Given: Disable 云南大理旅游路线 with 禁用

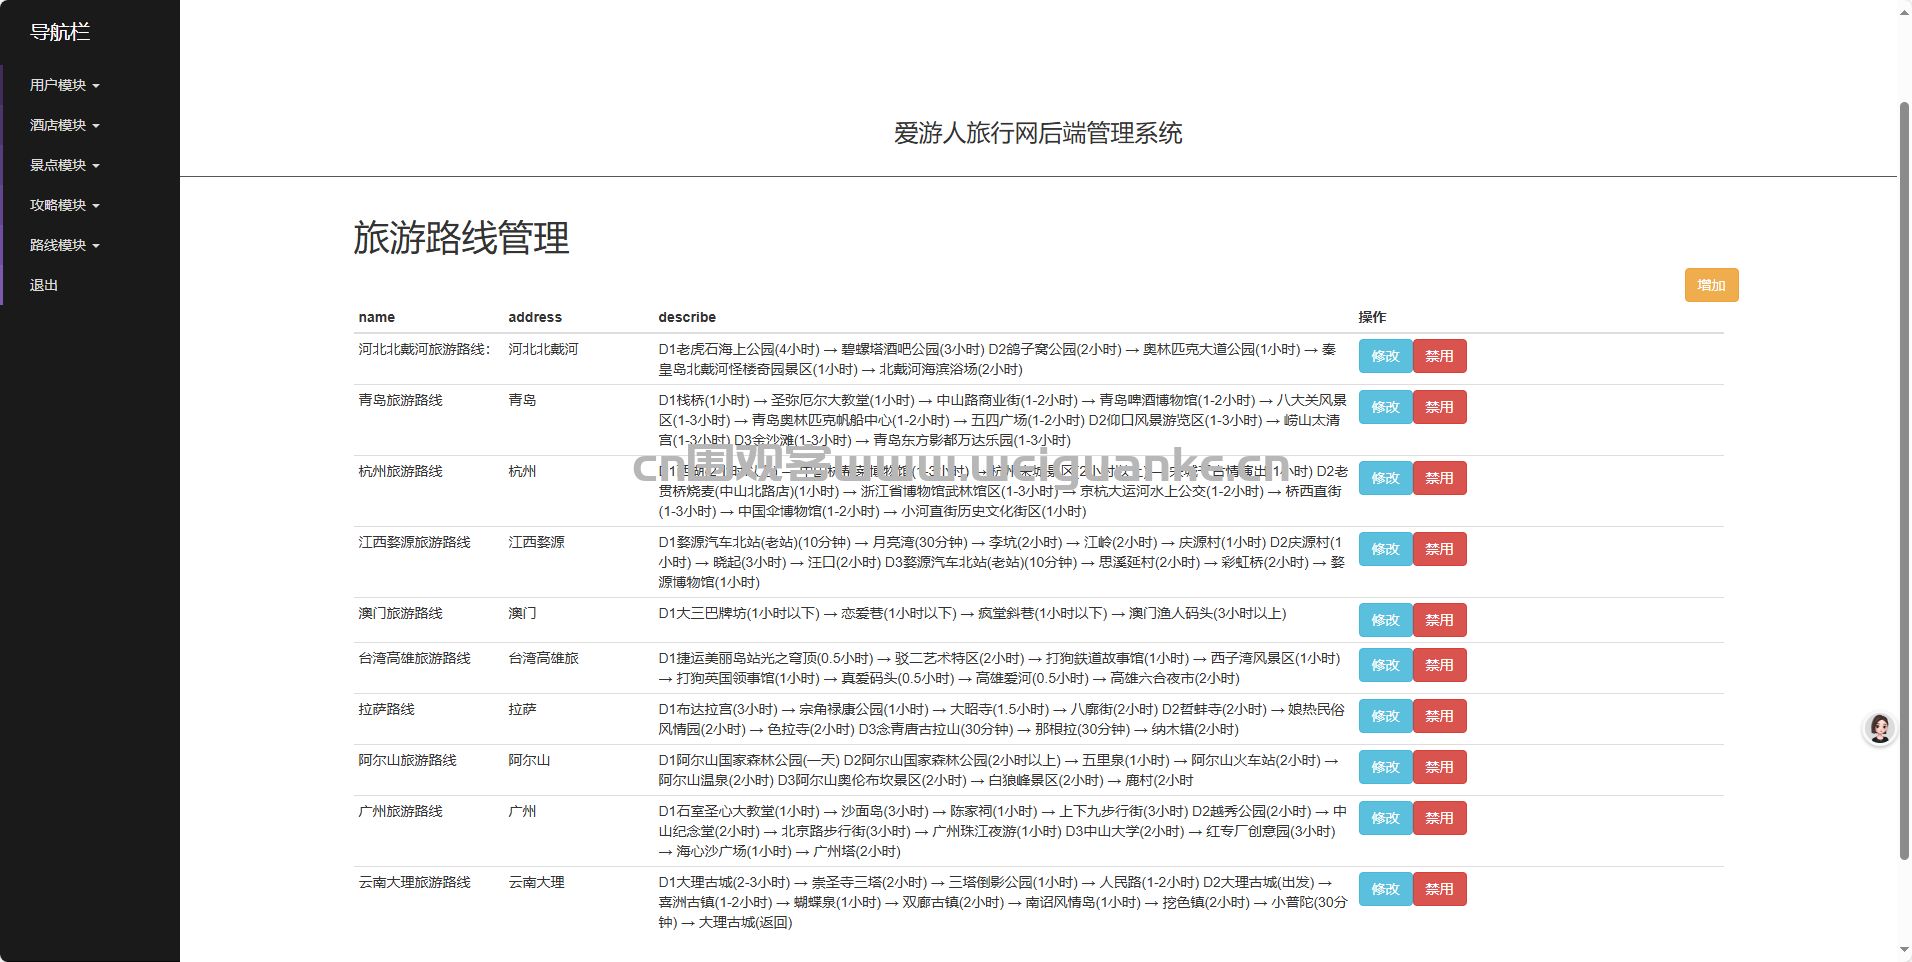Looking at the screenshot, I should (x=1439, y=889).
